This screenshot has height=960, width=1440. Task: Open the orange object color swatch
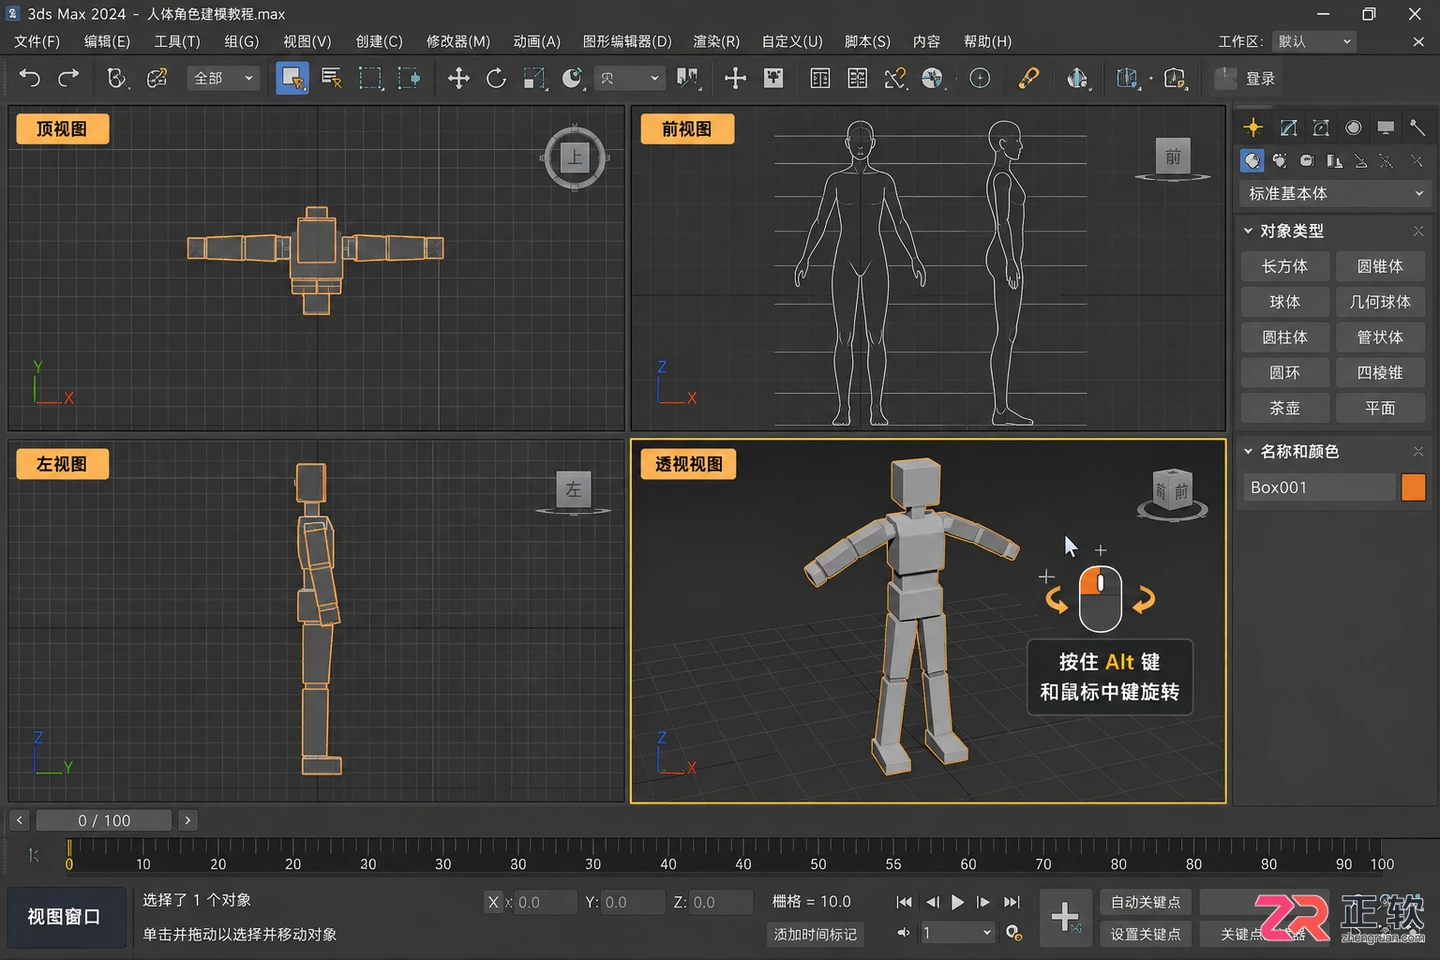click(1414, 487)
